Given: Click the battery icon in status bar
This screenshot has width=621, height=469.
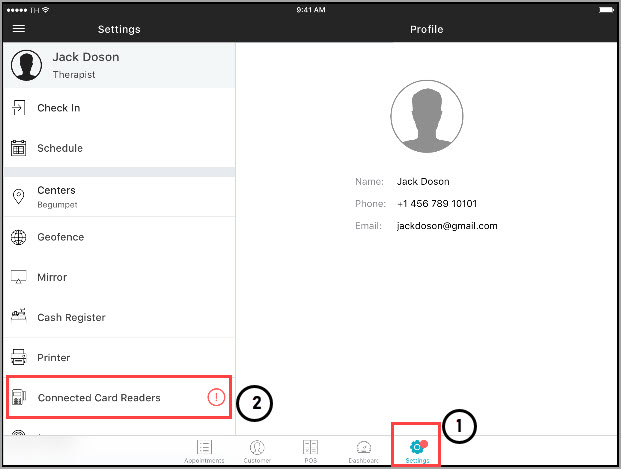Looking at the screenshot, I should (x=606, y=10).
